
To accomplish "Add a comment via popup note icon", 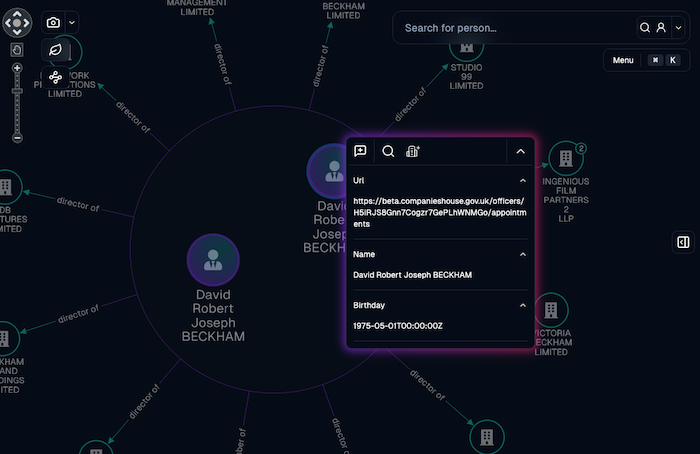I will [360, 151].
